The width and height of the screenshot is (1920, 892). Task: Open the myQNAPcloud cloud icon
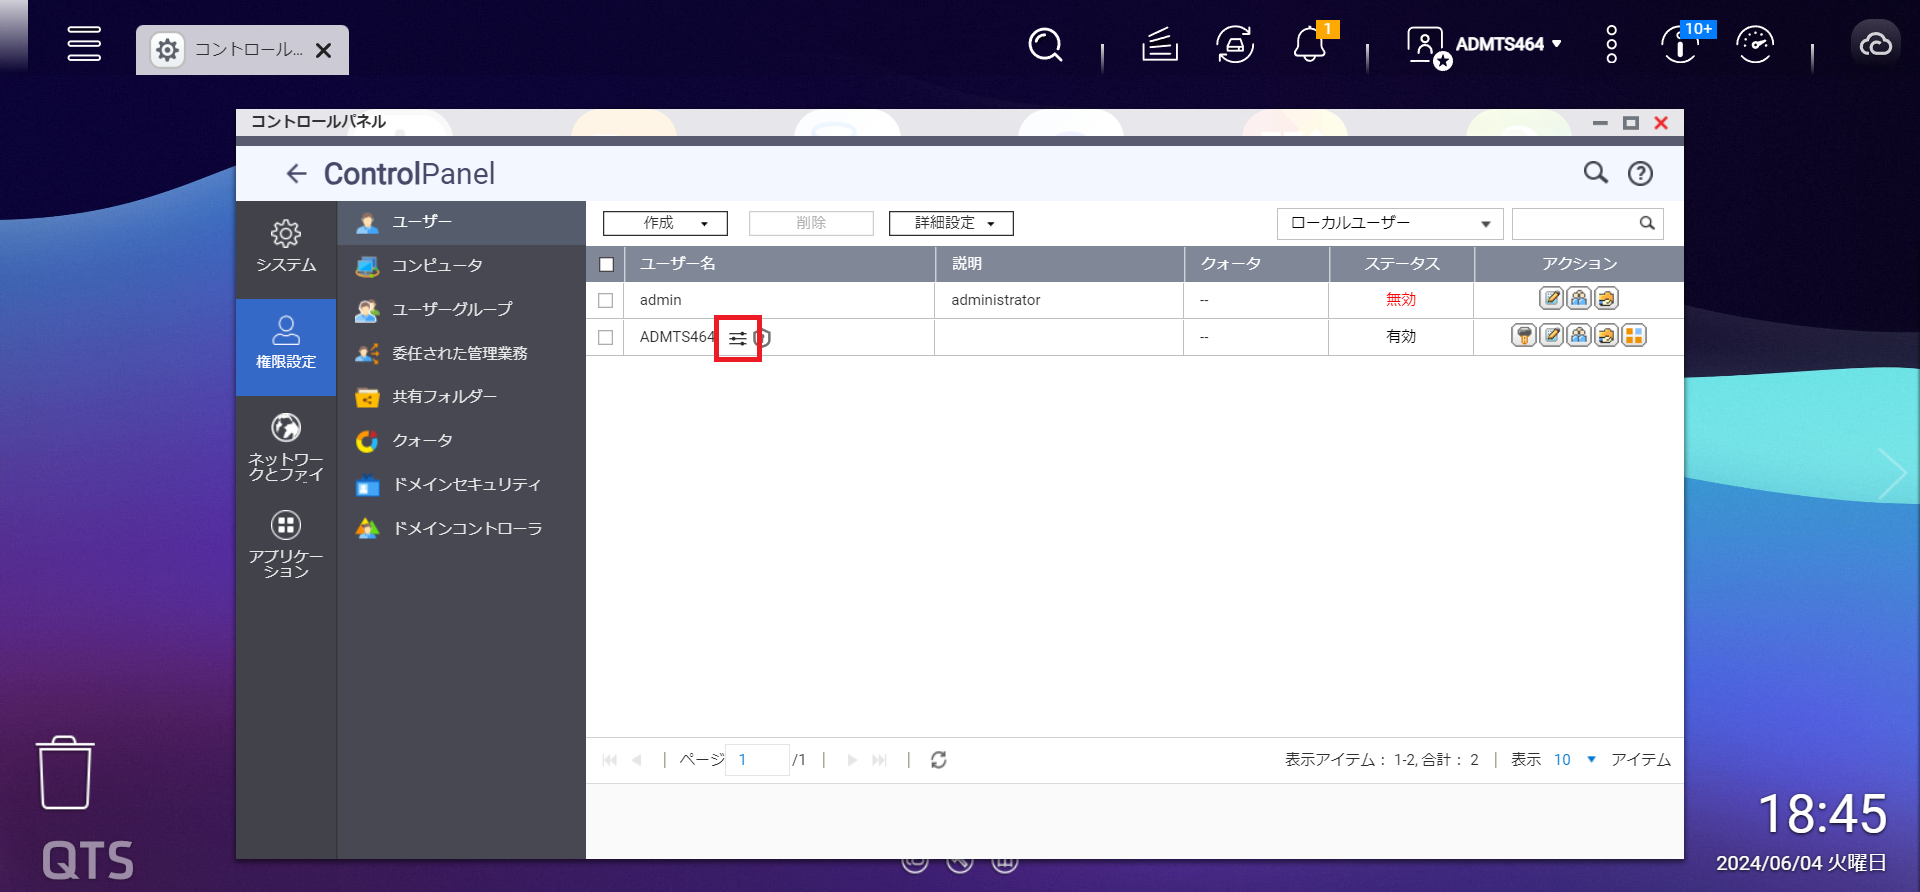coord(1875,44)
